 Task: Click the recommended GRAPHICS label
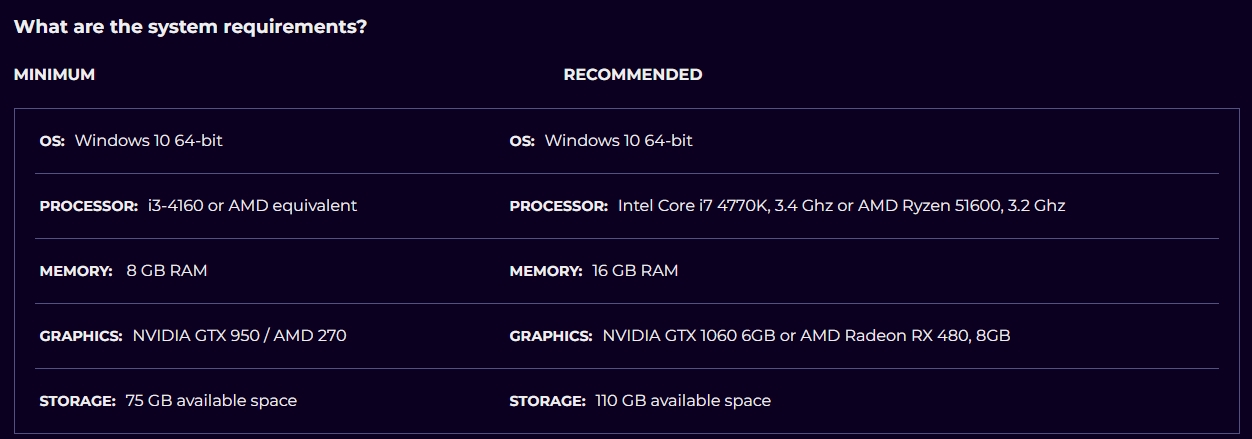tap(550, 336)
